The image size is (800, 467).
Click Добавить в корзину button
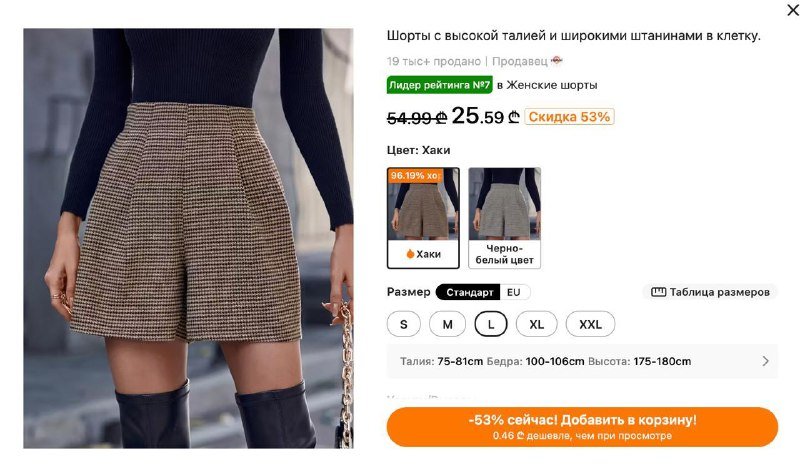click(x=582, y=427)
